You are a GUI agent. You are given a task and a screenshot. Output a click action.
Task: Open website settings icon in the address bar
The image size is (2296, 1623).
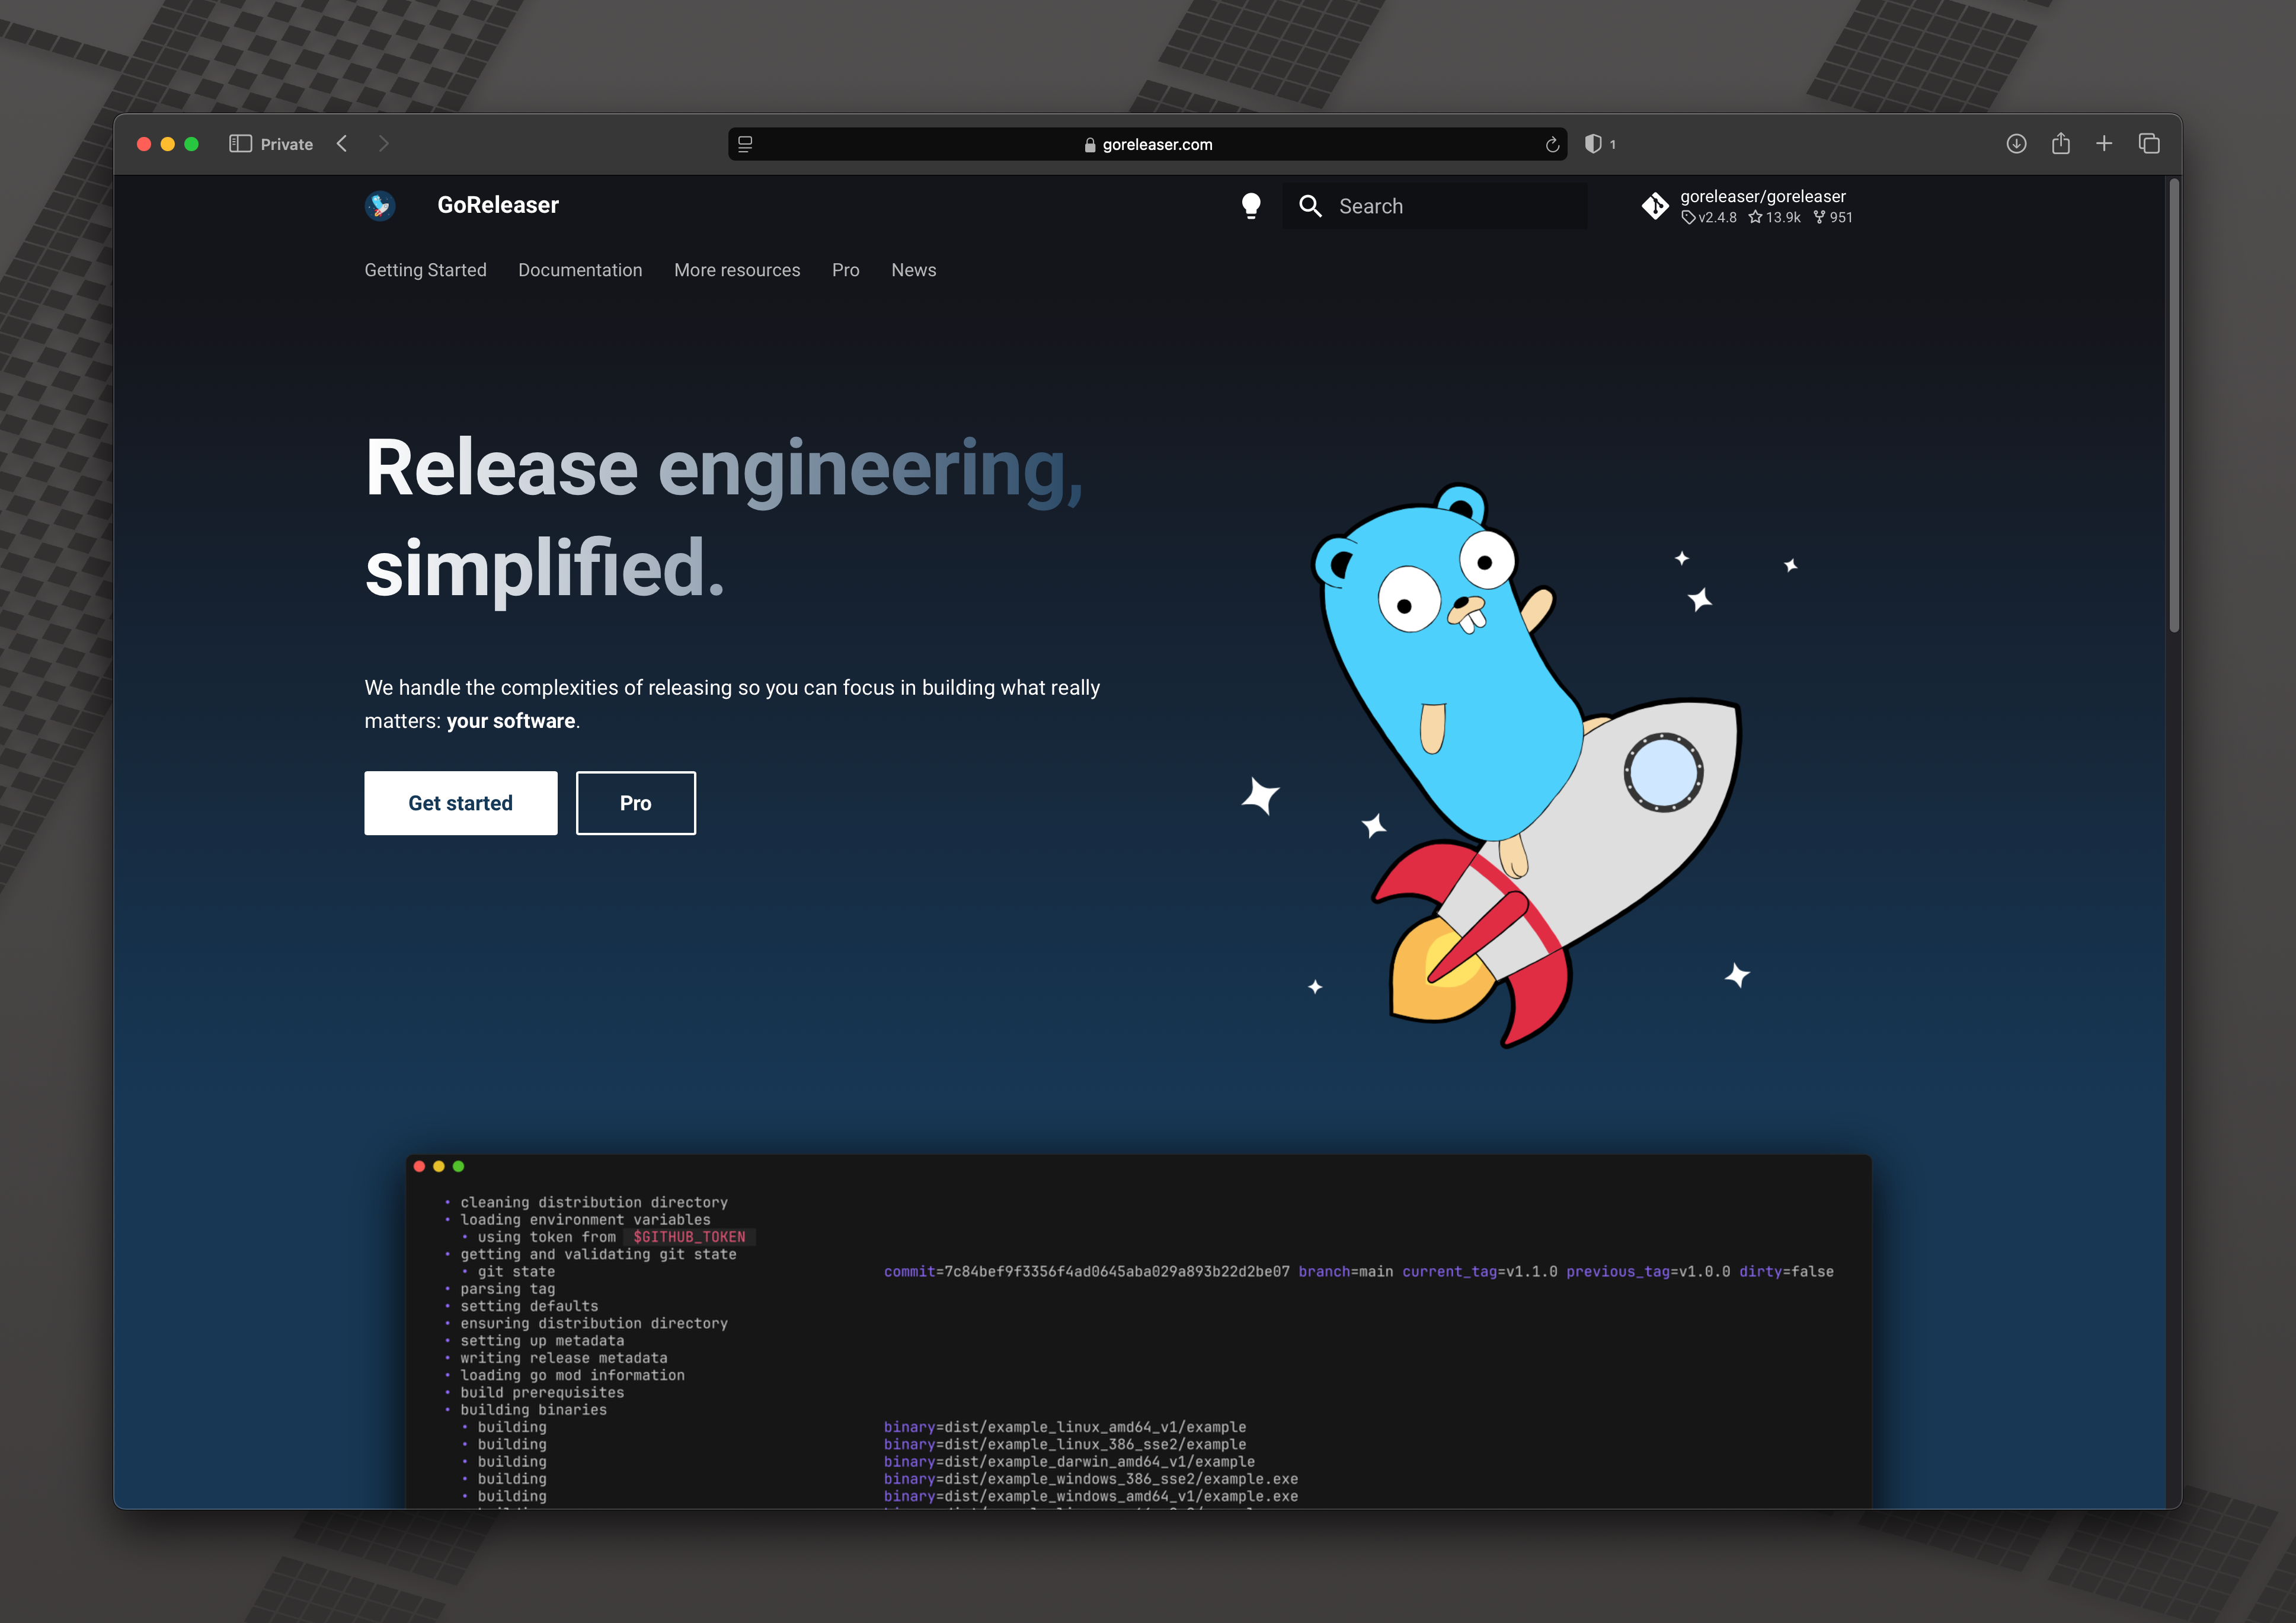(x=744, y=144)
